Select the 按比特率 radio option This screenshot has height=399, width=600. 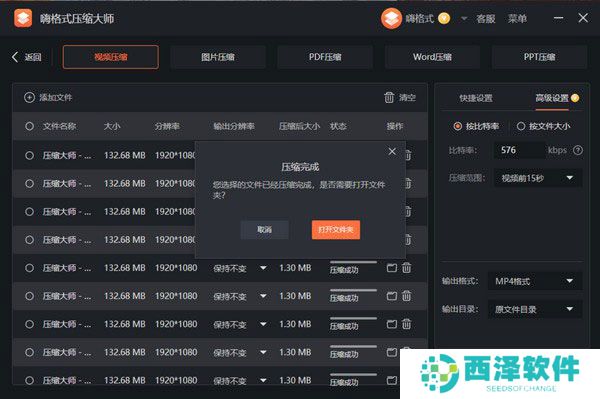click(457, 126)
